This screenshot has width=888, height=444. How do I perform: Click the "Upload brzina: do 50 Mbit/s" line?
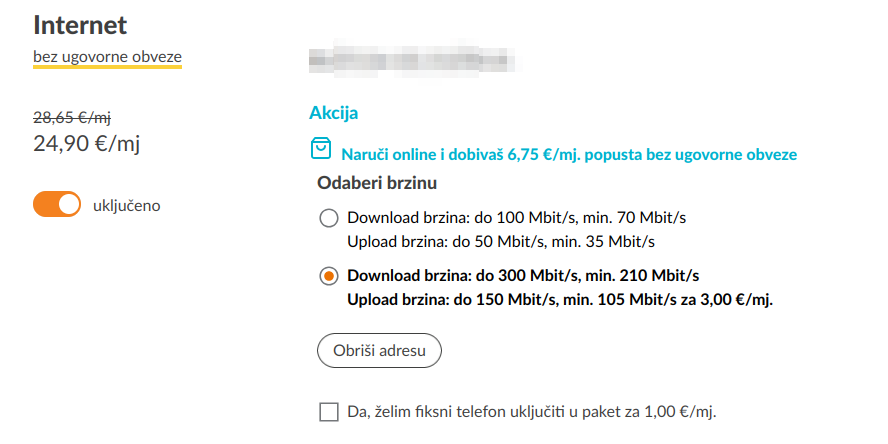pyautogui.click(x=500, y=241)
